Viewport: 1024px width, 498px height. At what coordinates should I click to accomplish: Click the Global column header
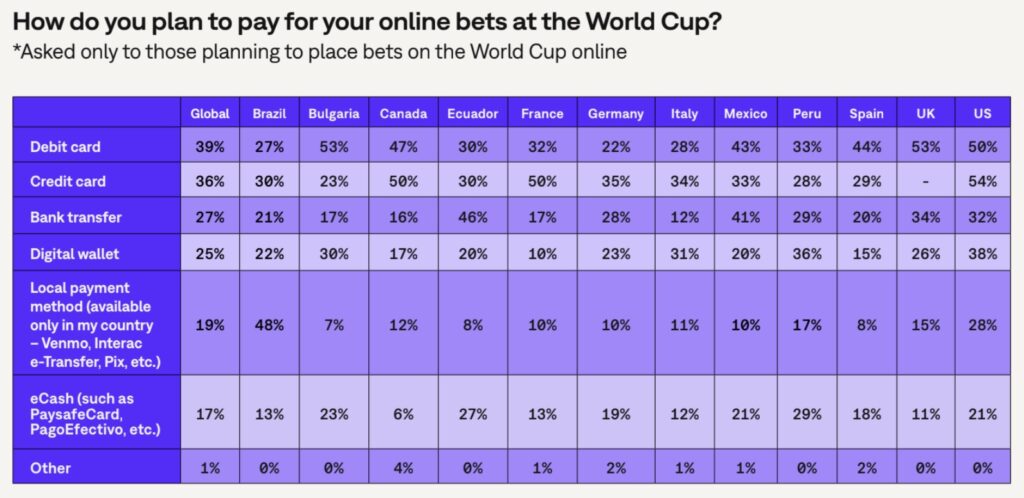pyautogui.click(x=210, y=114)
